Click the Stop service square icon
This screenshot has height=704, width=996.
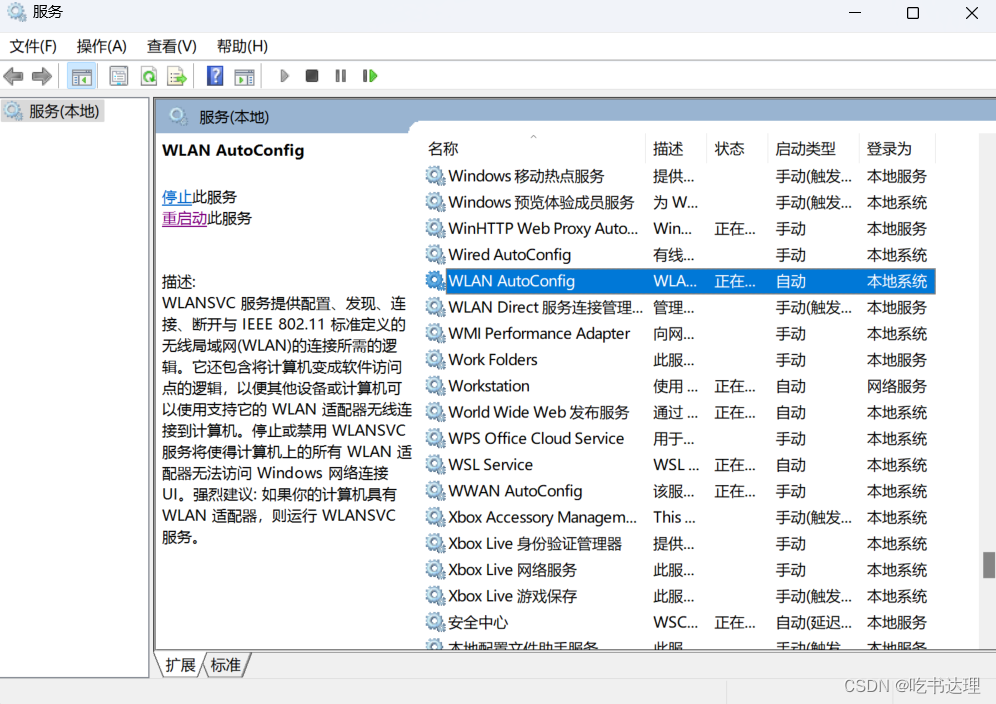coord(311,76)
